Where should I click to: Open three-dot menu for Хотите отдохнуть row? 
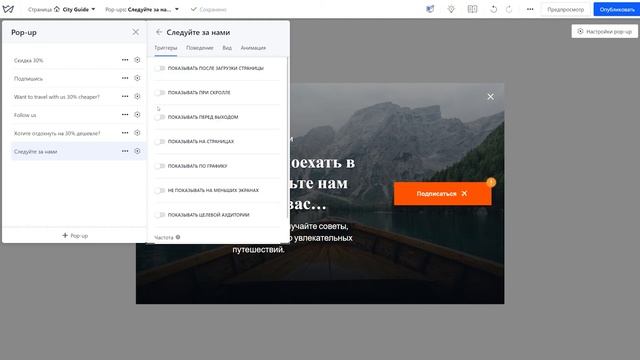[x=125, y=133]
